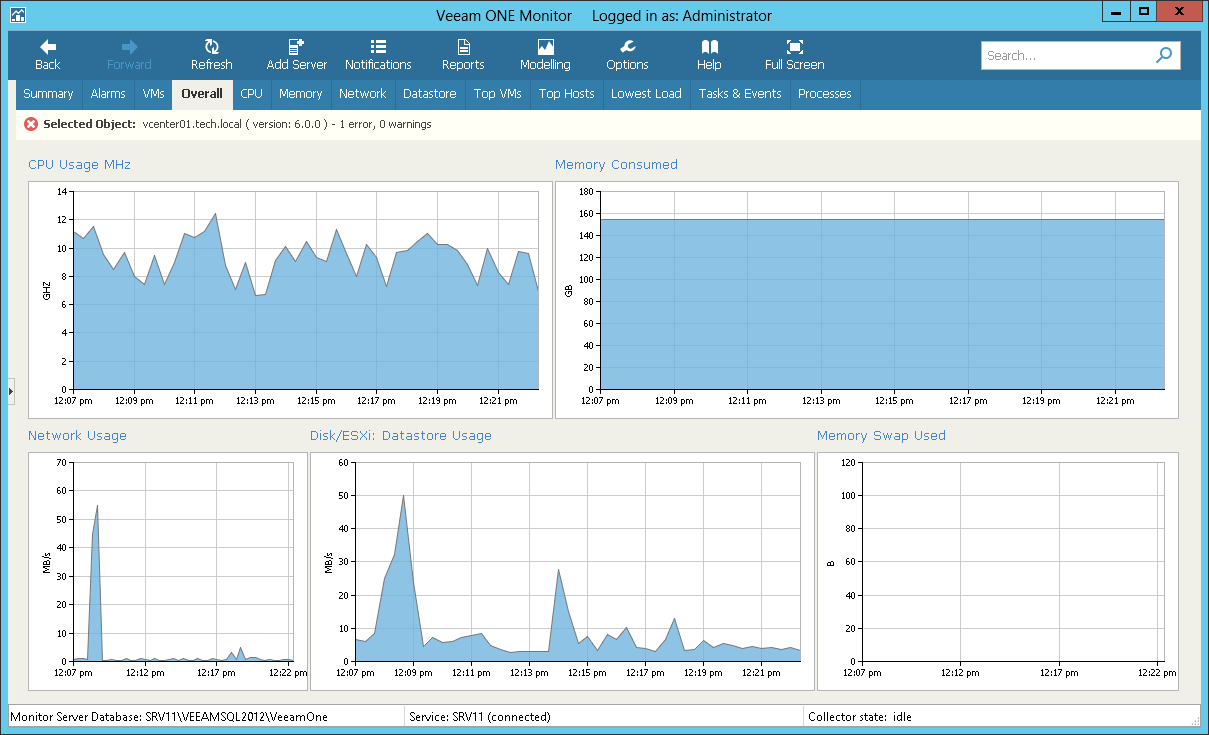Click the 'Logged in as: Administrator' text
This screenshot has width=1209, height=735.
tap(682, 16)
